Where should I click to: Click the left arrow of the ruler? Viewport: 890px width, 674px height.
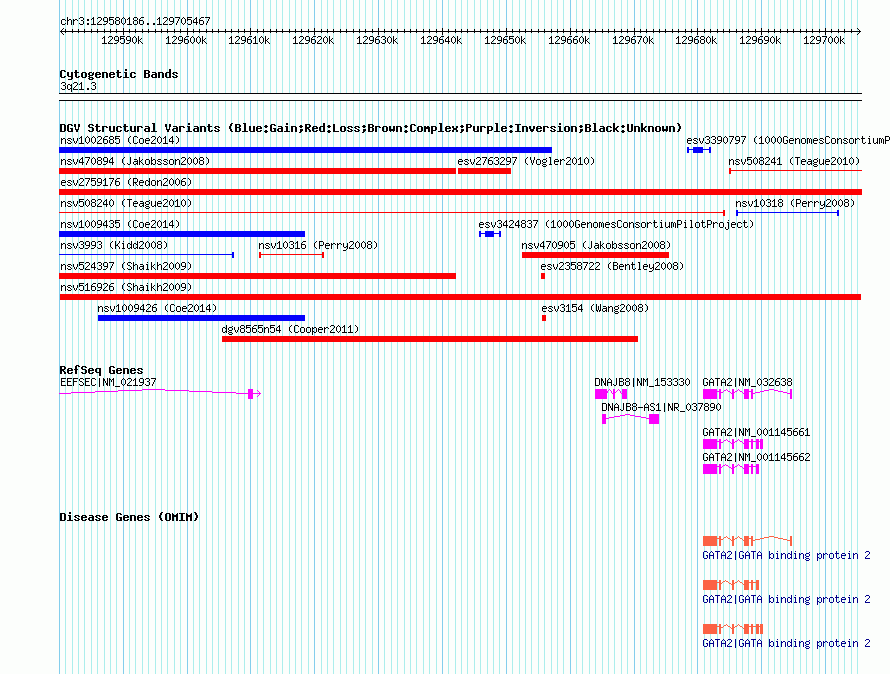pyautogui.click(x=62, y=31)
